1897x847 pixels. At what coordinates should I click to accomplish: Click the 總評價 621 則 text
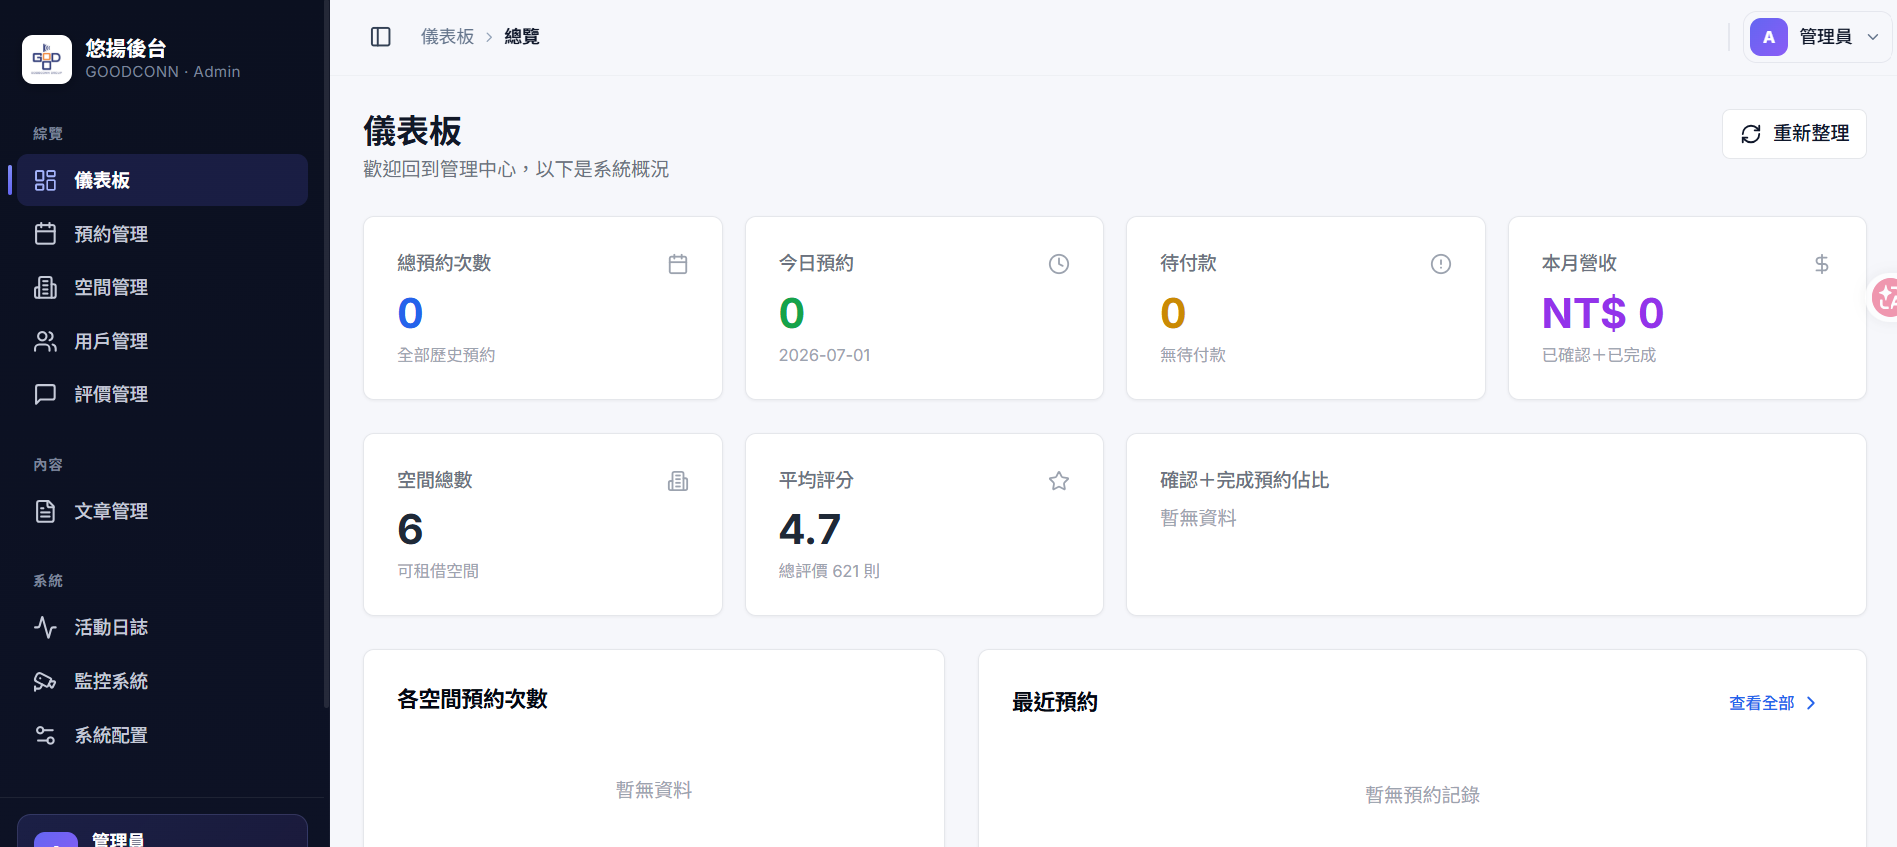[x=829, y=571]
